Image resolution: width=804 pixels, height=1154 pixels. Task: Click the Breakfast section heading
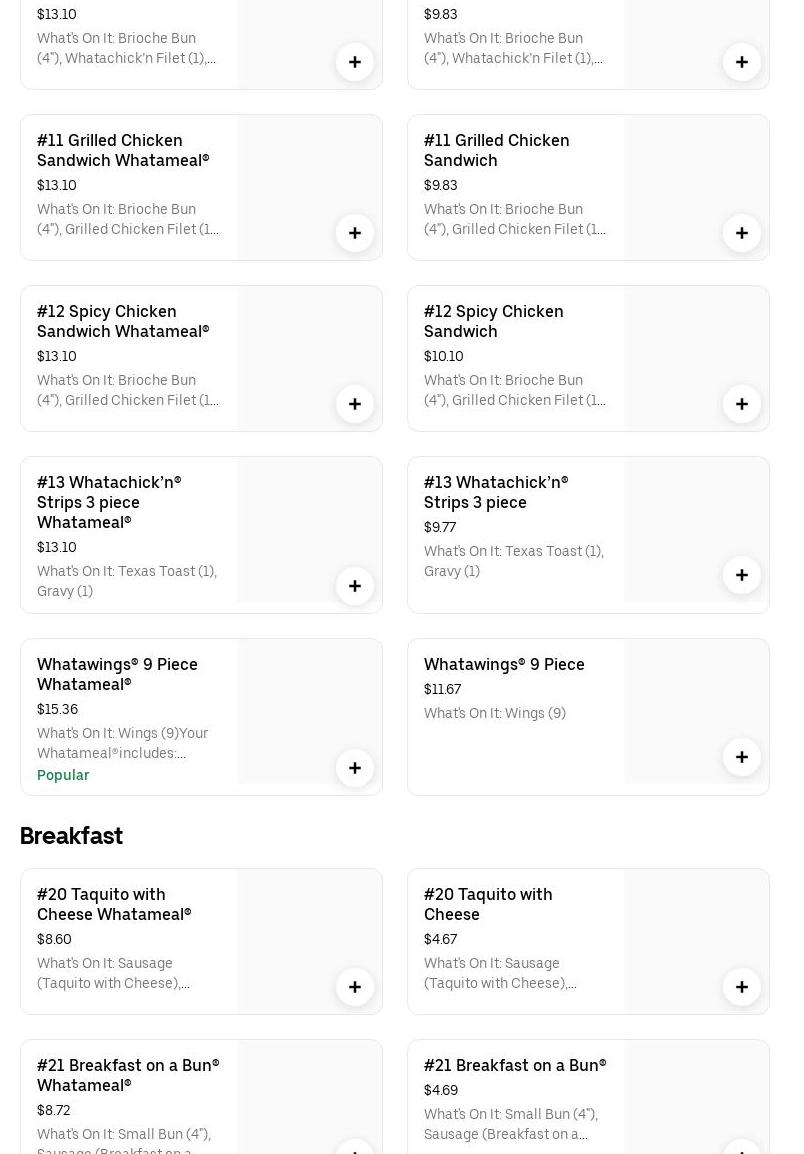pos(71,836)
